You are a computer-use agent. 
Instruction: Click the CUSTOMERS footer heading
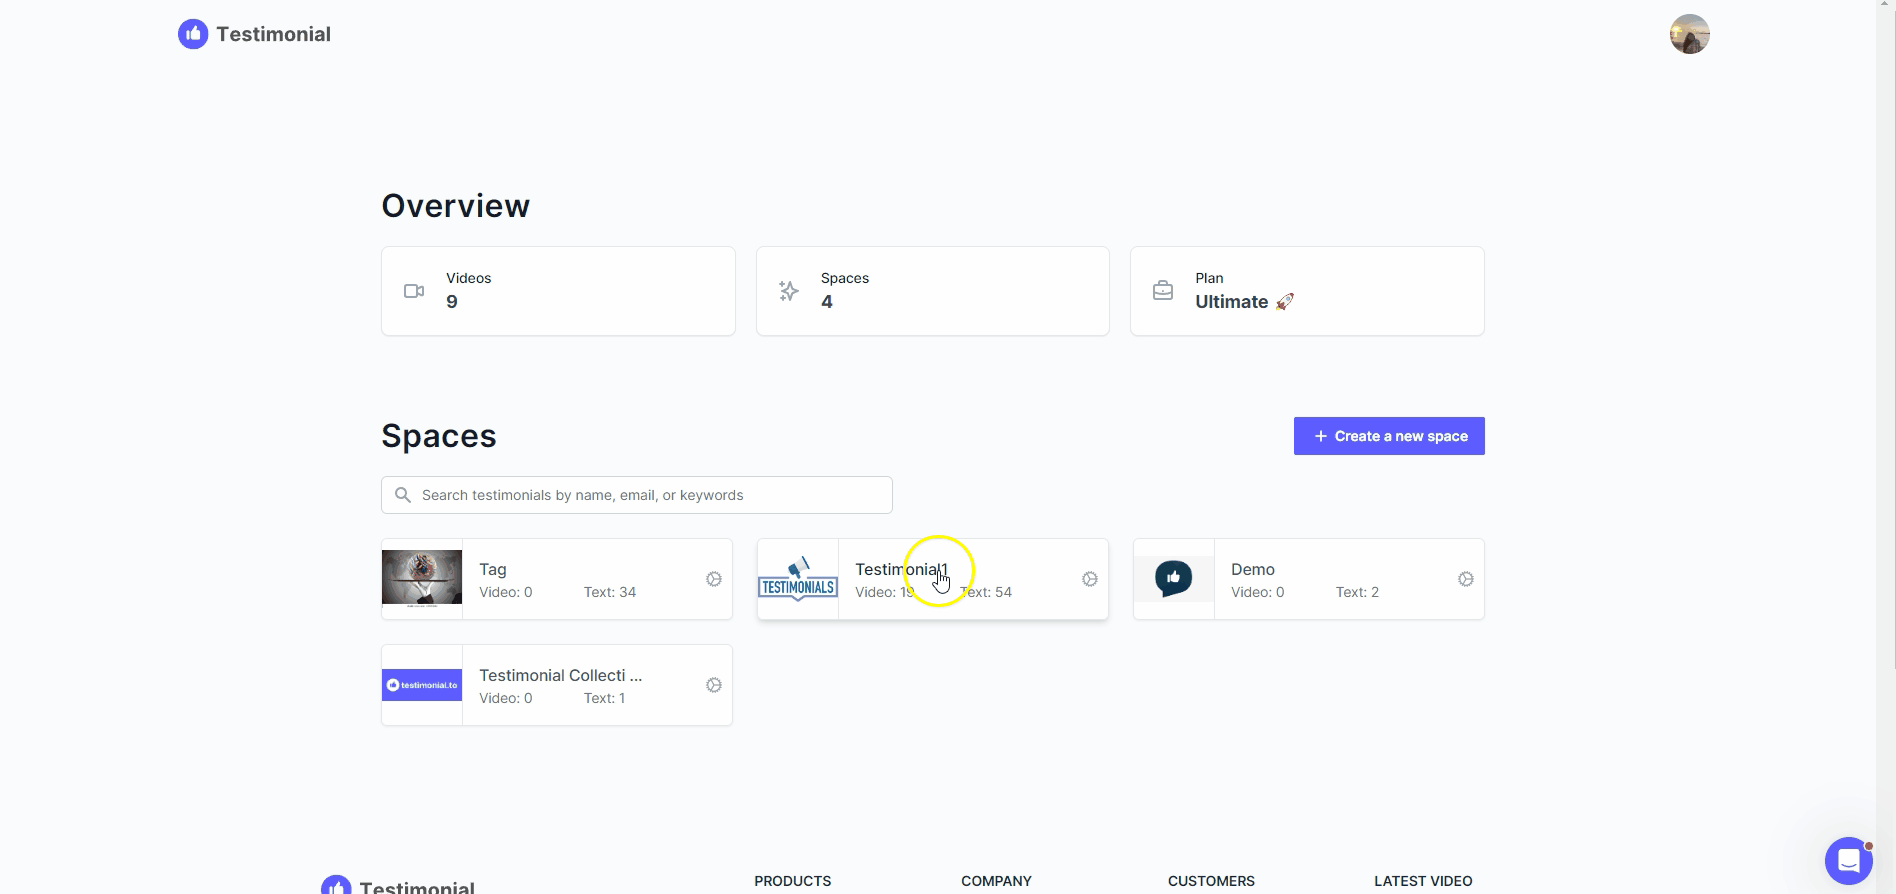[1211, 881]
